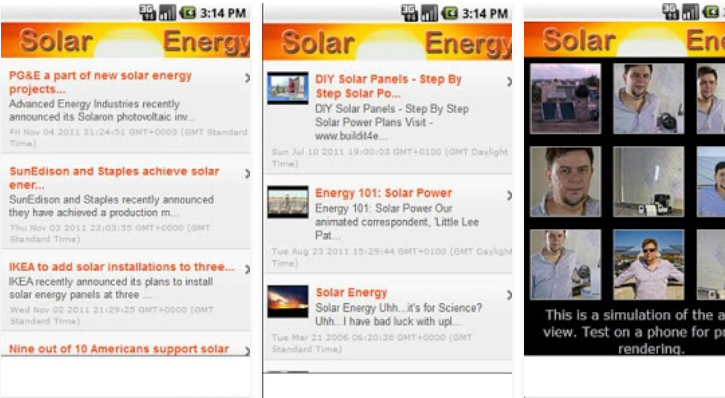
Task: Open the 'Nine out of 10 Americans support solar' article
Action: click(x=119, y=349)
